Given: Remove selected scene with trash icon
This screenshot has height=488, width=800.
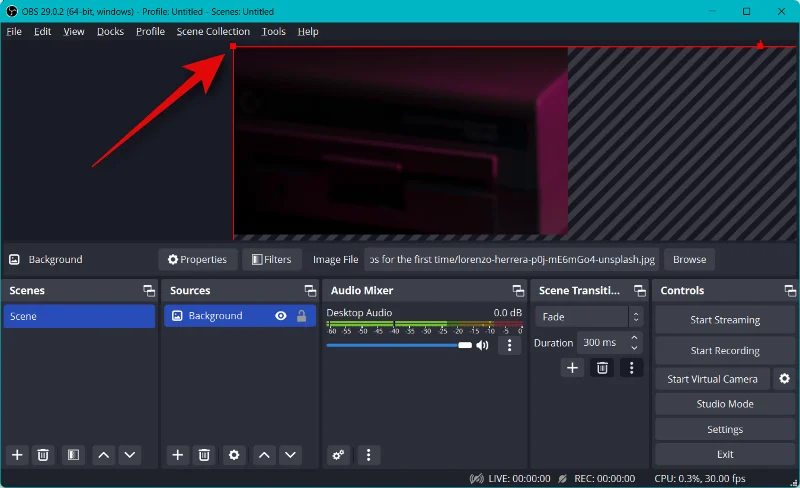Looking at the screenshot, I should (43, 455).
